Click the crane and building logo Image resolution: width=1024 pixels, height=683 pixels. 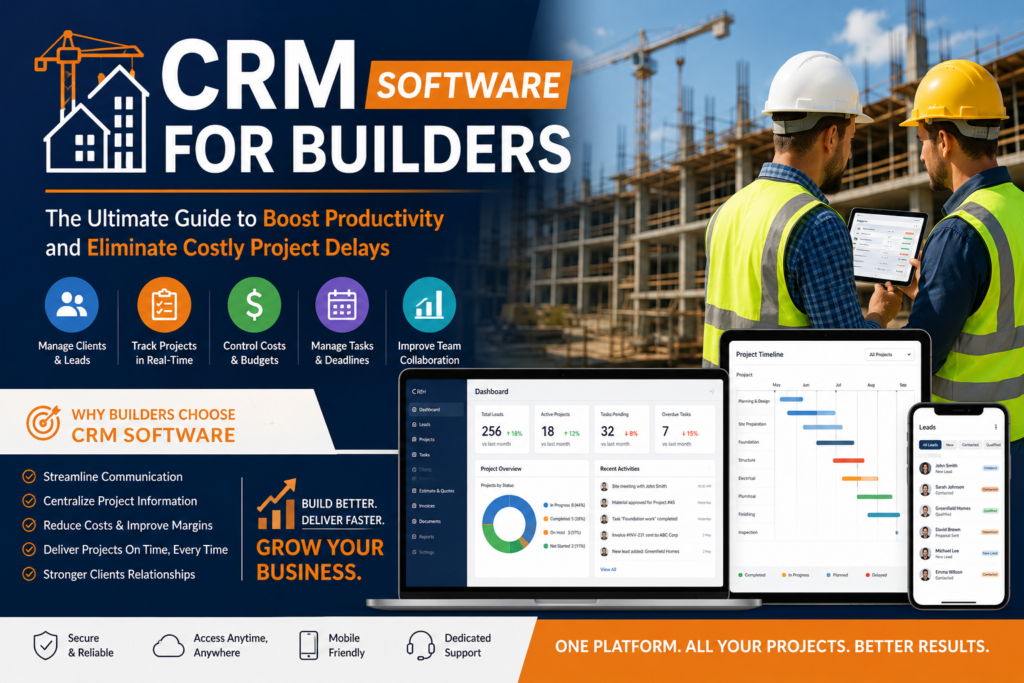tap(92, 102)
